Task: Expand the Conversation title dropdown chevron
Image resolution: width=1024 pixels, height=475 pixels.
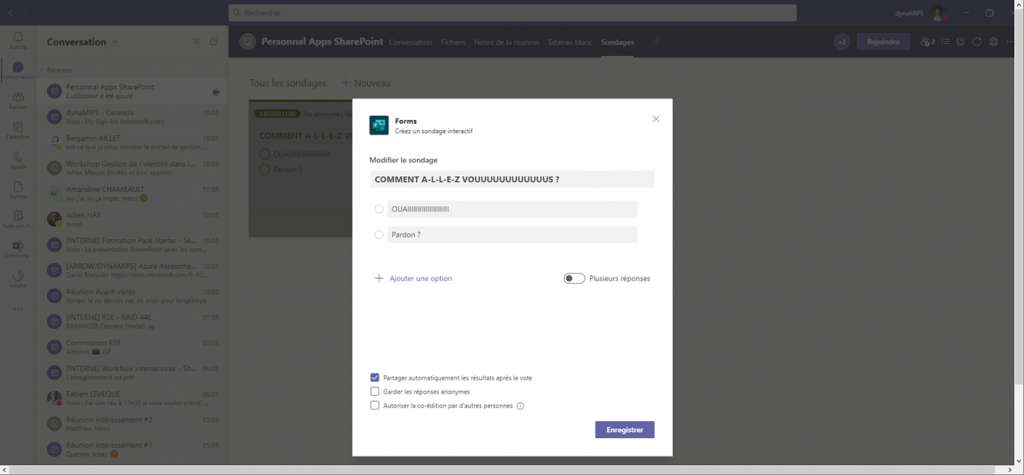Action: click(x=116, y=42)
